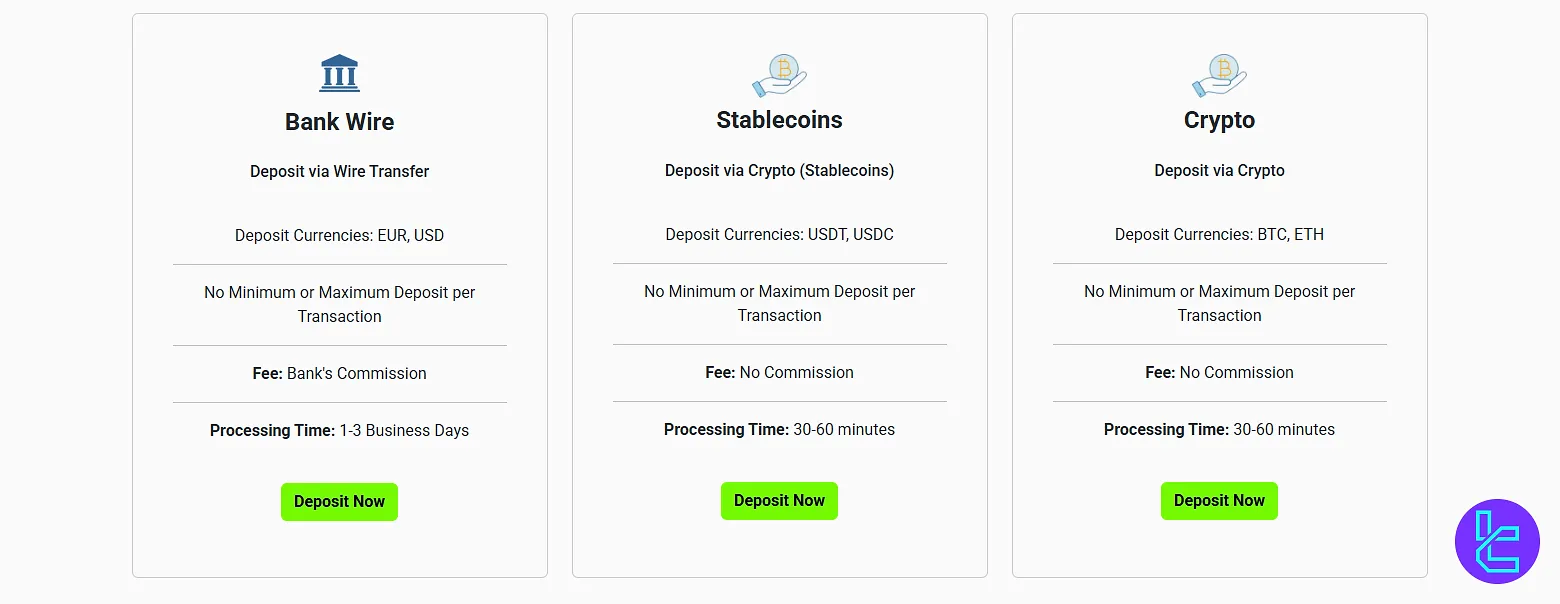Click Deposit Currencies: BTC, ETH line

point(1219,235)
